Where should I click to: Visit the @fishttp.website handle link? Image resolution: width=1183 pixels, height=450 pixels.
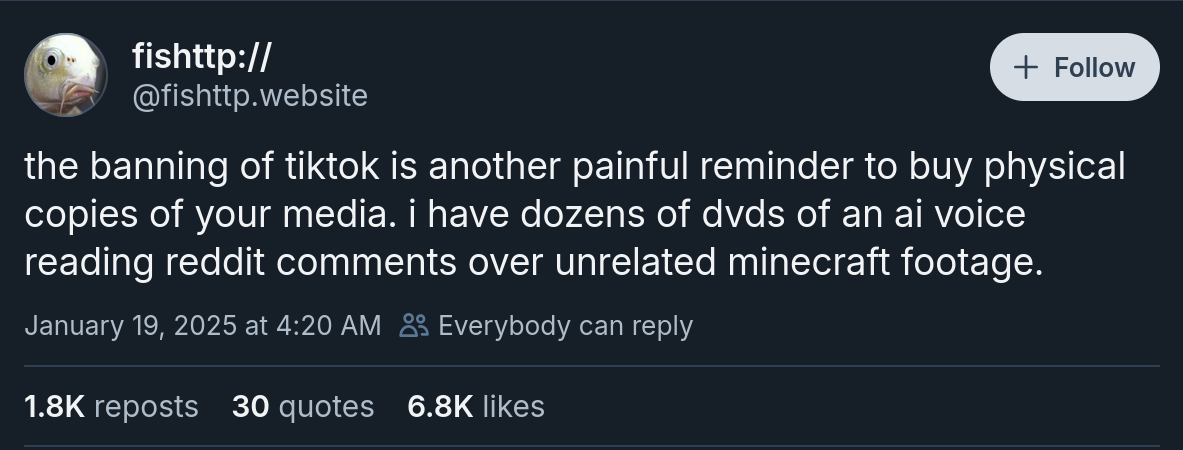[x=250, y=96]
